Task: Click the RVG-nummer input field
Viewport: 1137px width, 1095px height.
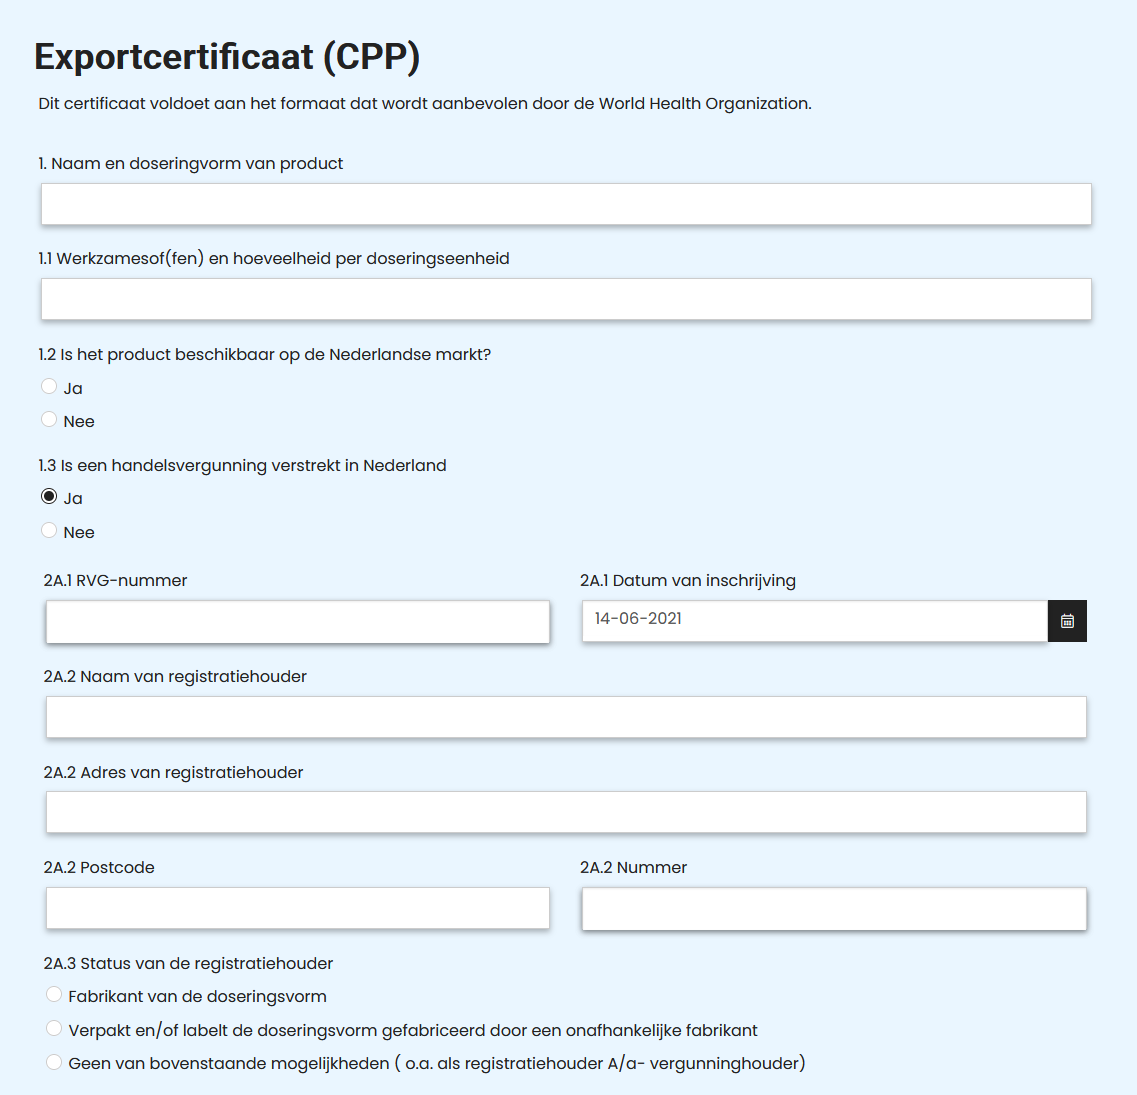Action: (297, 621)
